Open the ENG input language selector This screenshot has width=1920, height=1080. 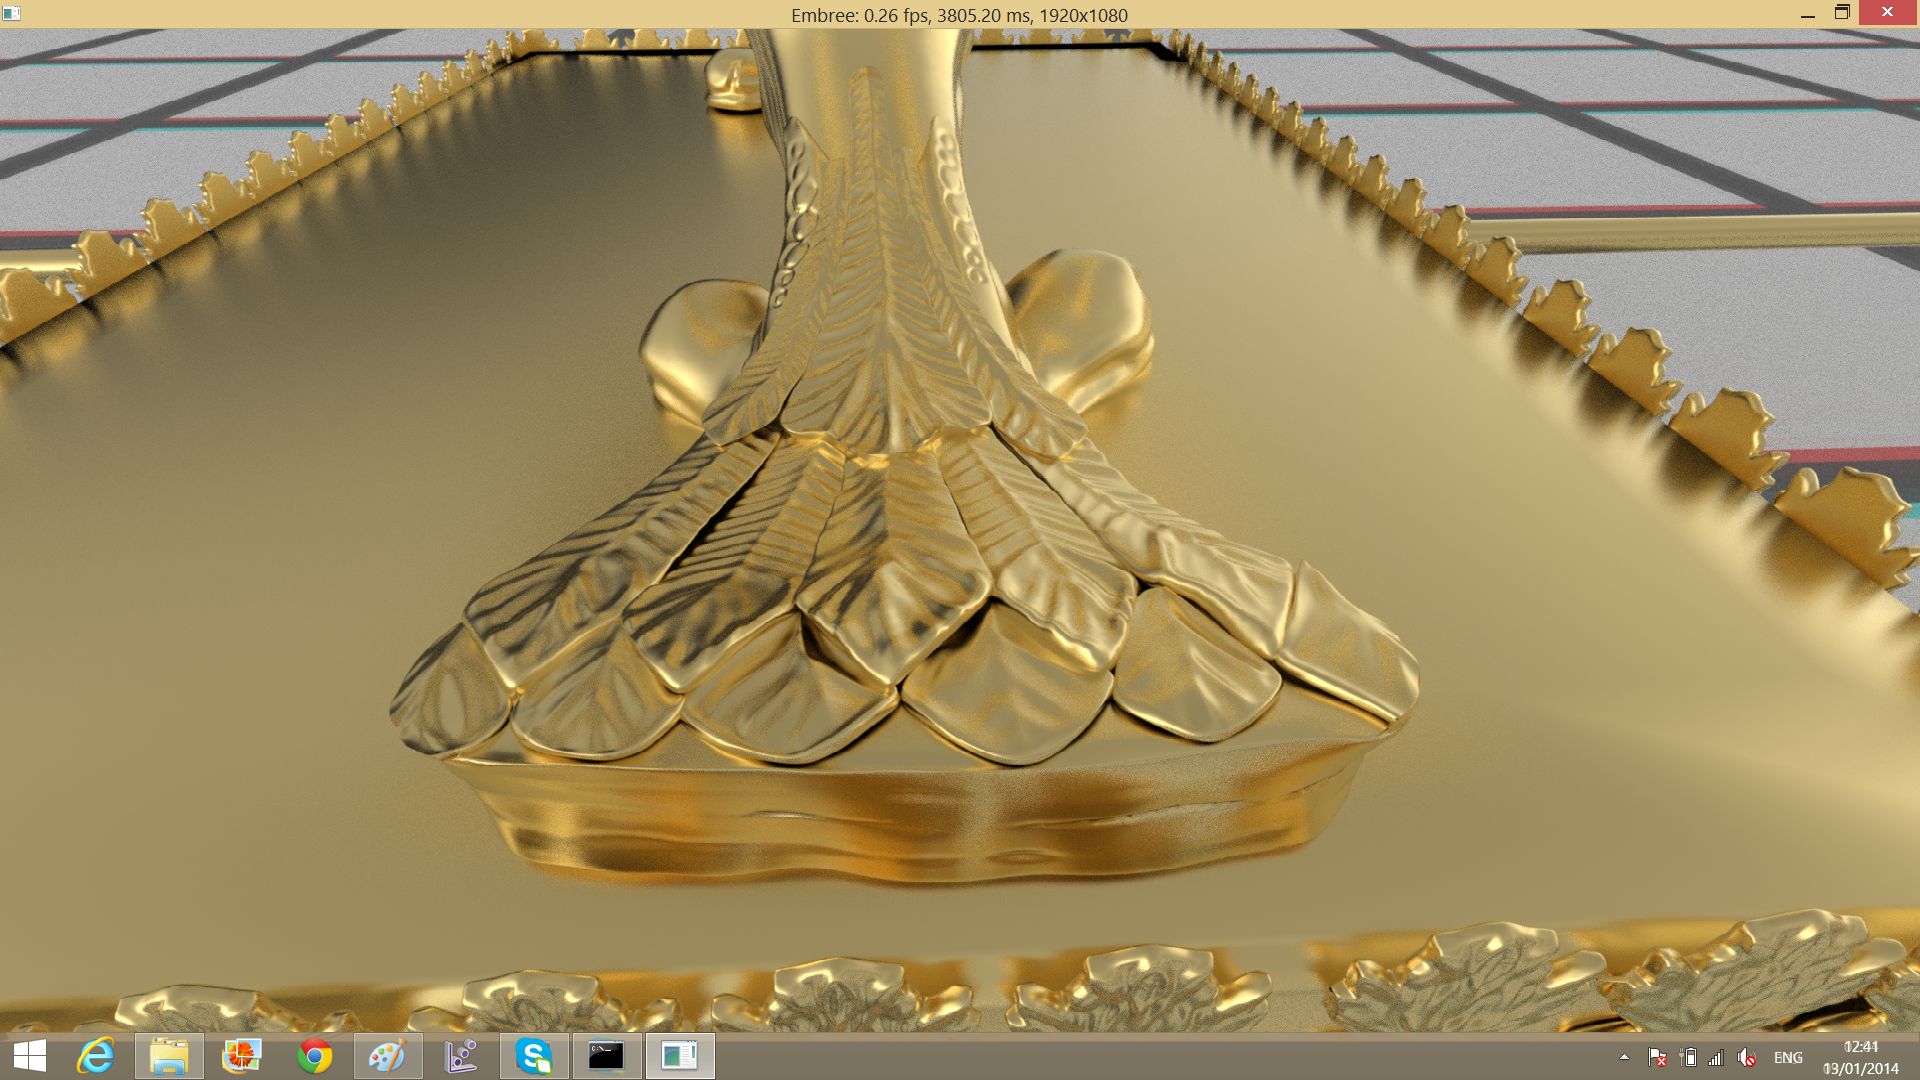pyautogui.click(x=1788, y=1057)
